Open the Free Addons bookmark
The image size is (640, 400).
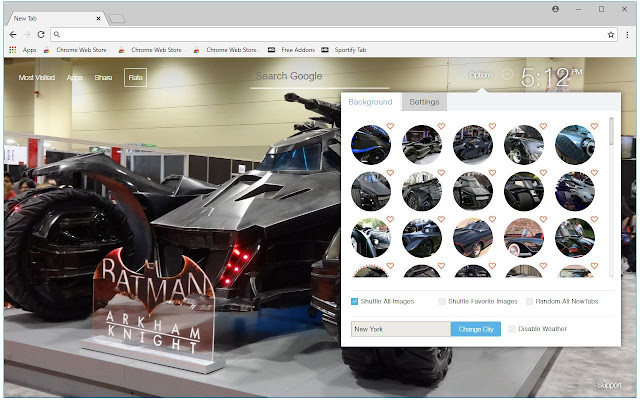[291, 50]
